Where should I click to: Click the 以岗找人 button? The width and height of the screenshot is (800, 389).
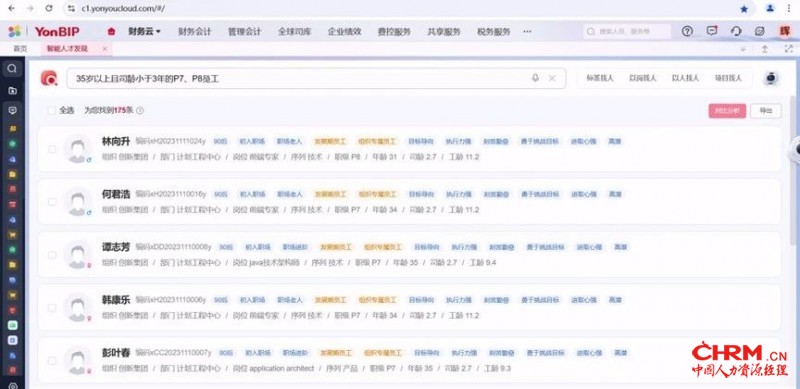pyautogui.click(x=642, y=79)
